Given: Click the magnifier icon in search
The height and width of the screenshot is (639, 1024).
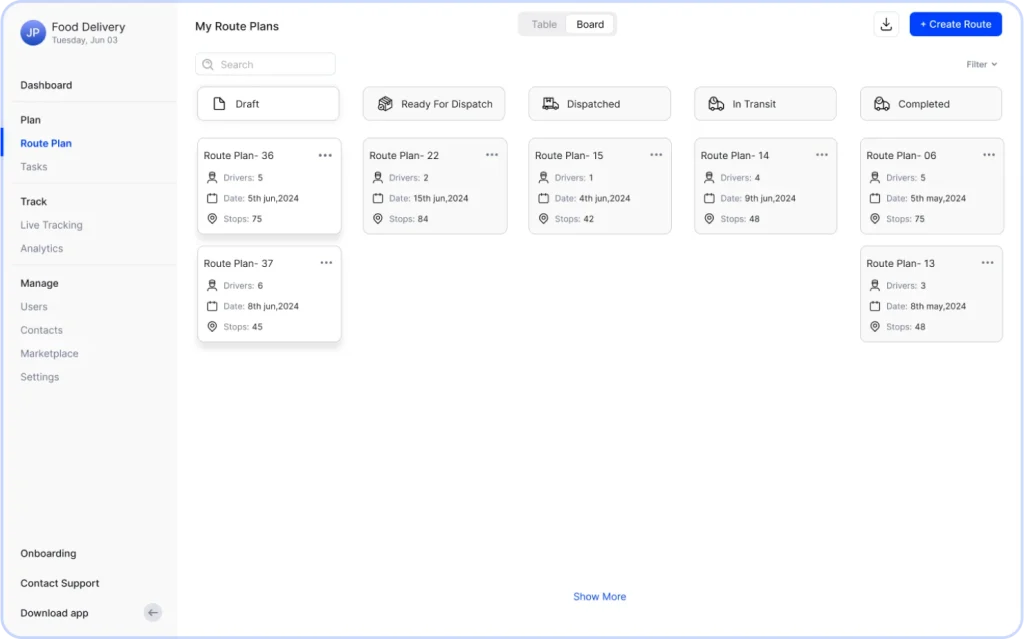Looking at the screenshot, I should [x=208, y=64].
